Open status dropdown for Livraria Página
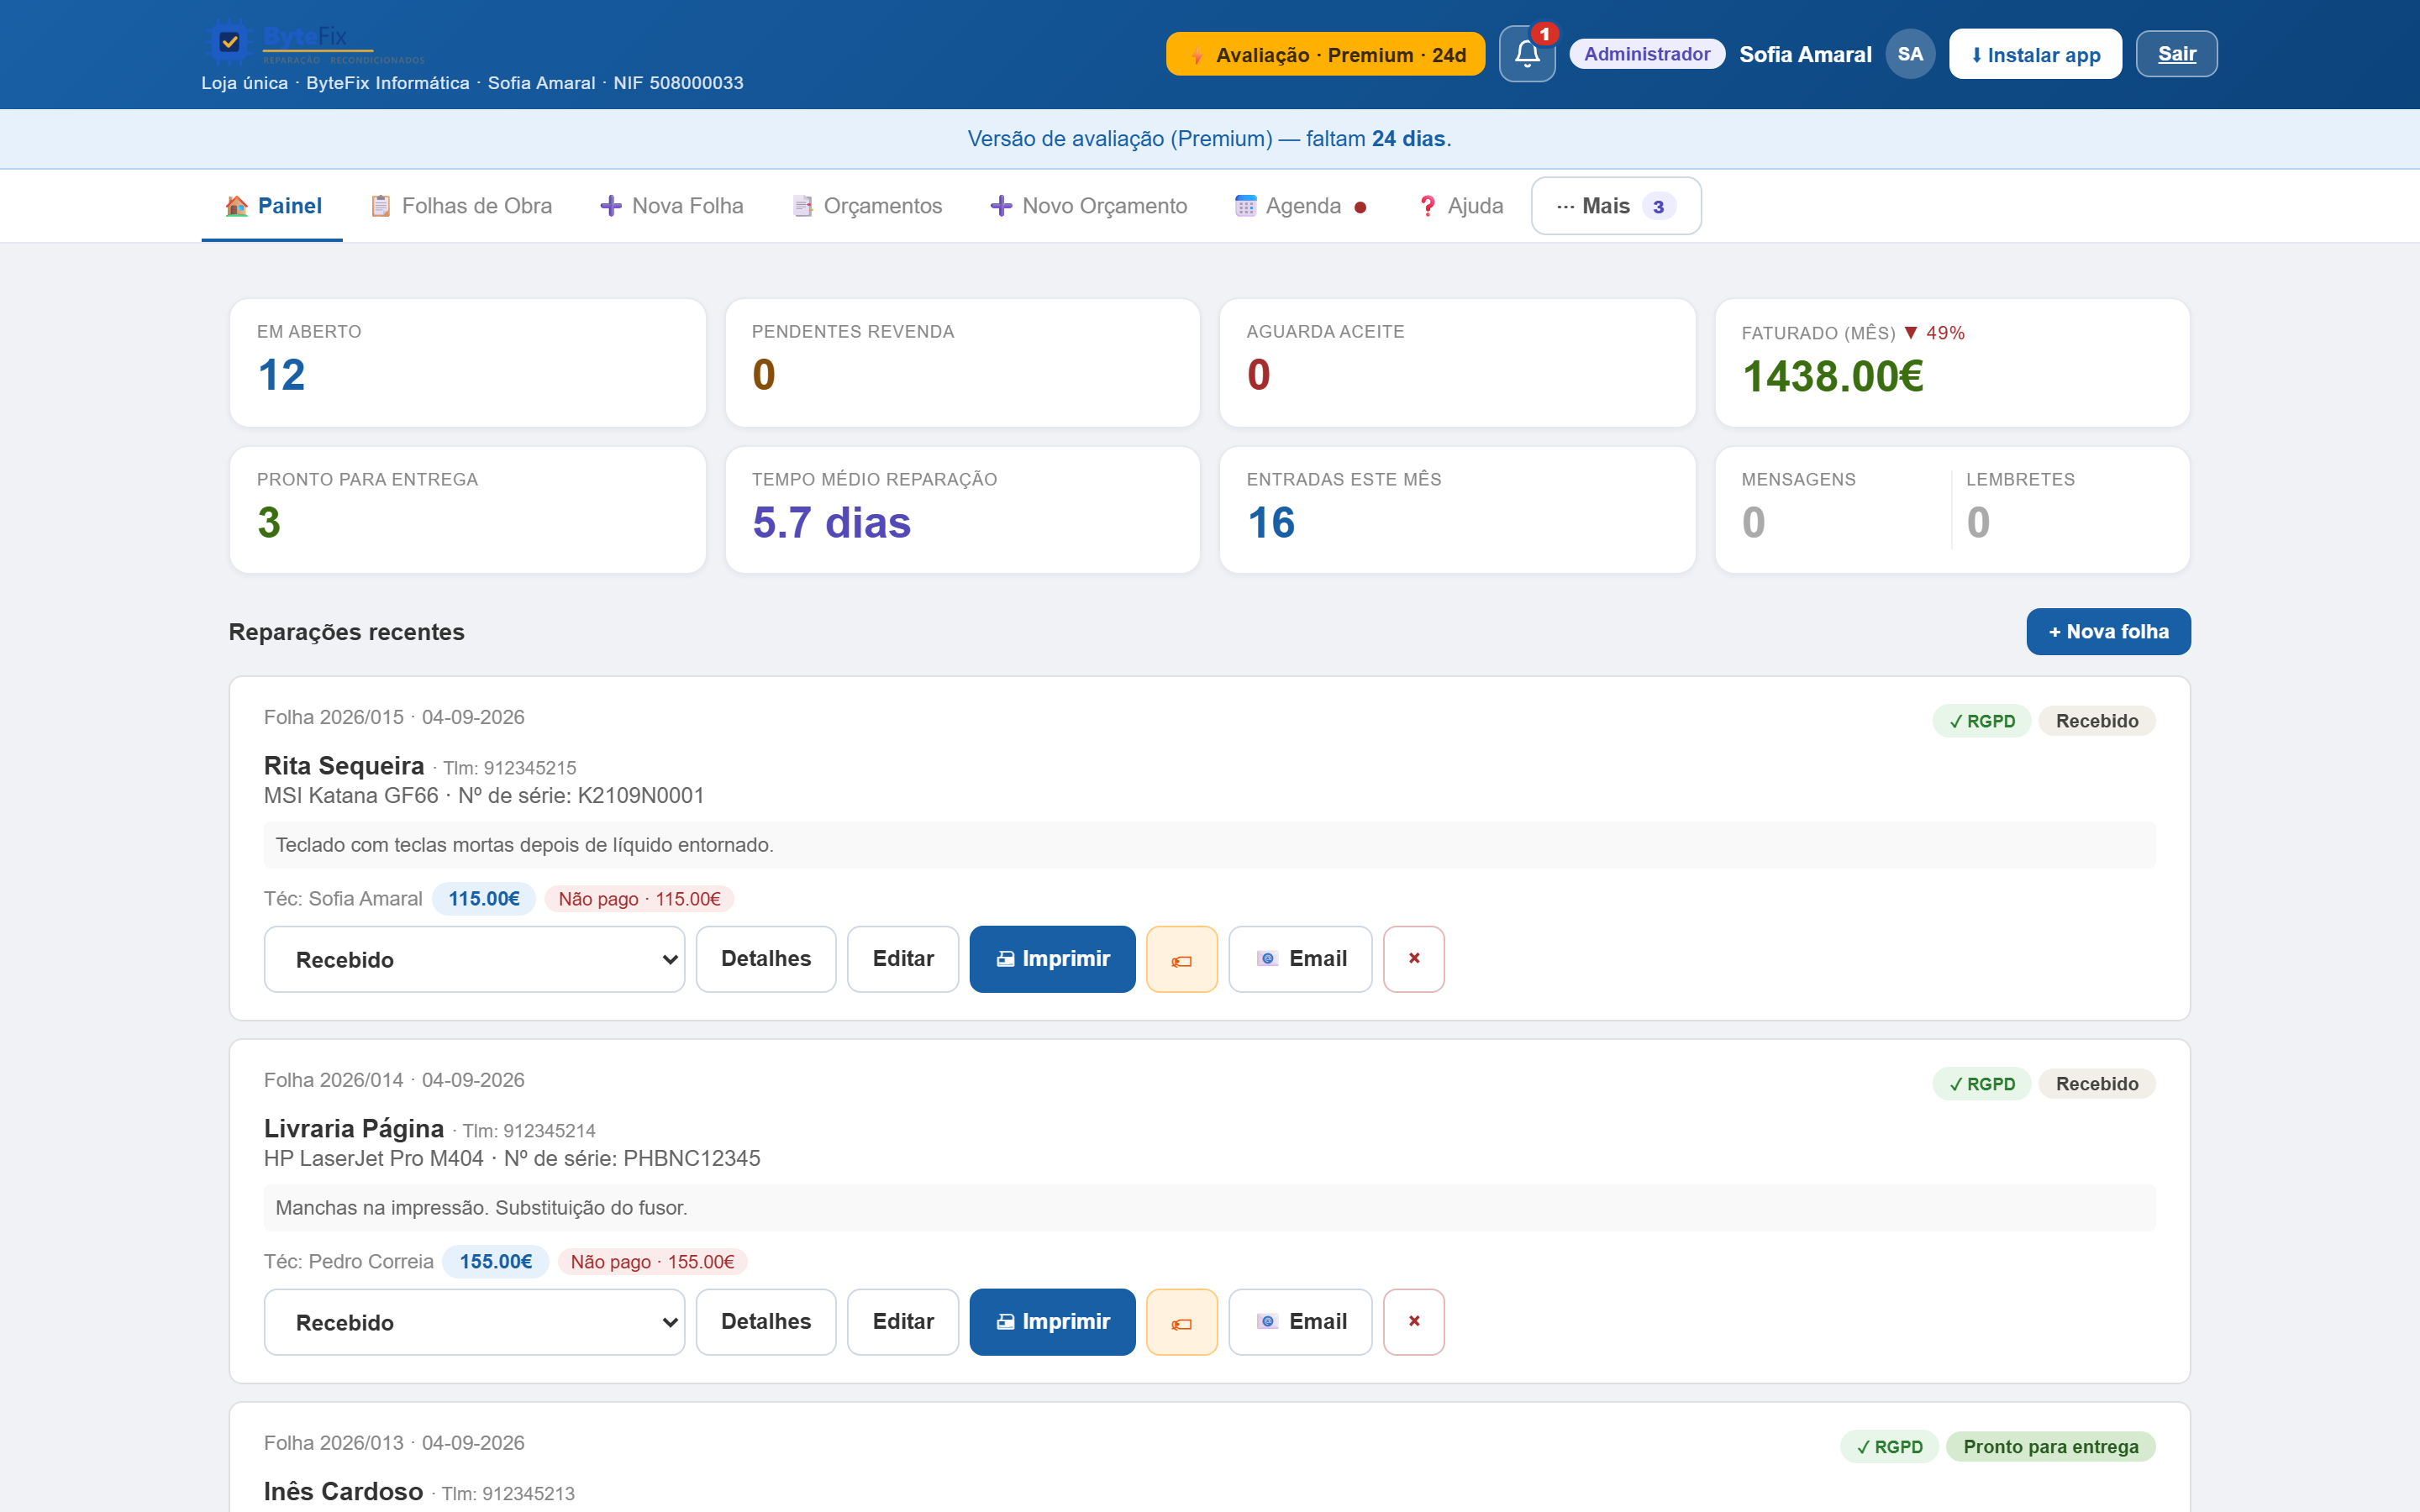This screenshot has width=2420, height=1512. coord(474,1322)
